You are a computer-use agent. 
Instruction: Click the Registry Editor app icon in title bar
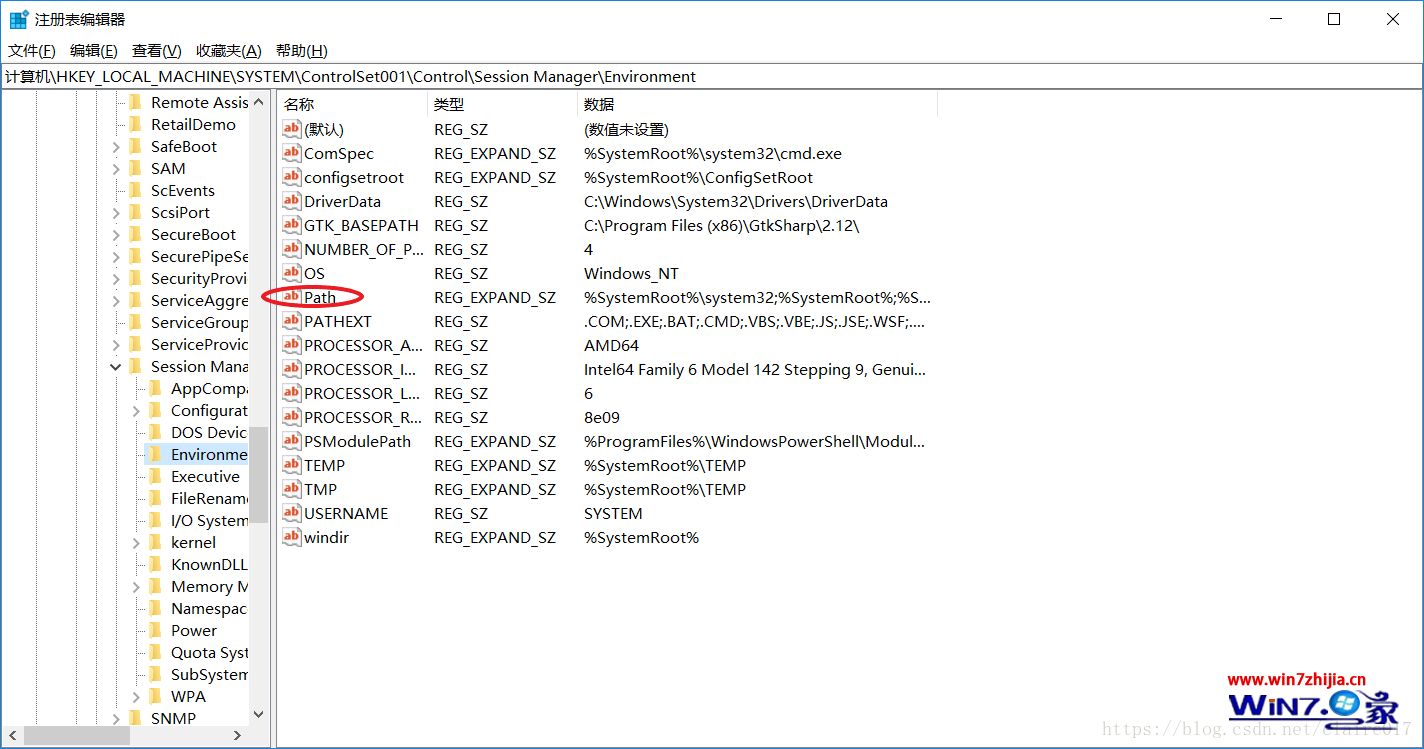[x=19, y=19]
